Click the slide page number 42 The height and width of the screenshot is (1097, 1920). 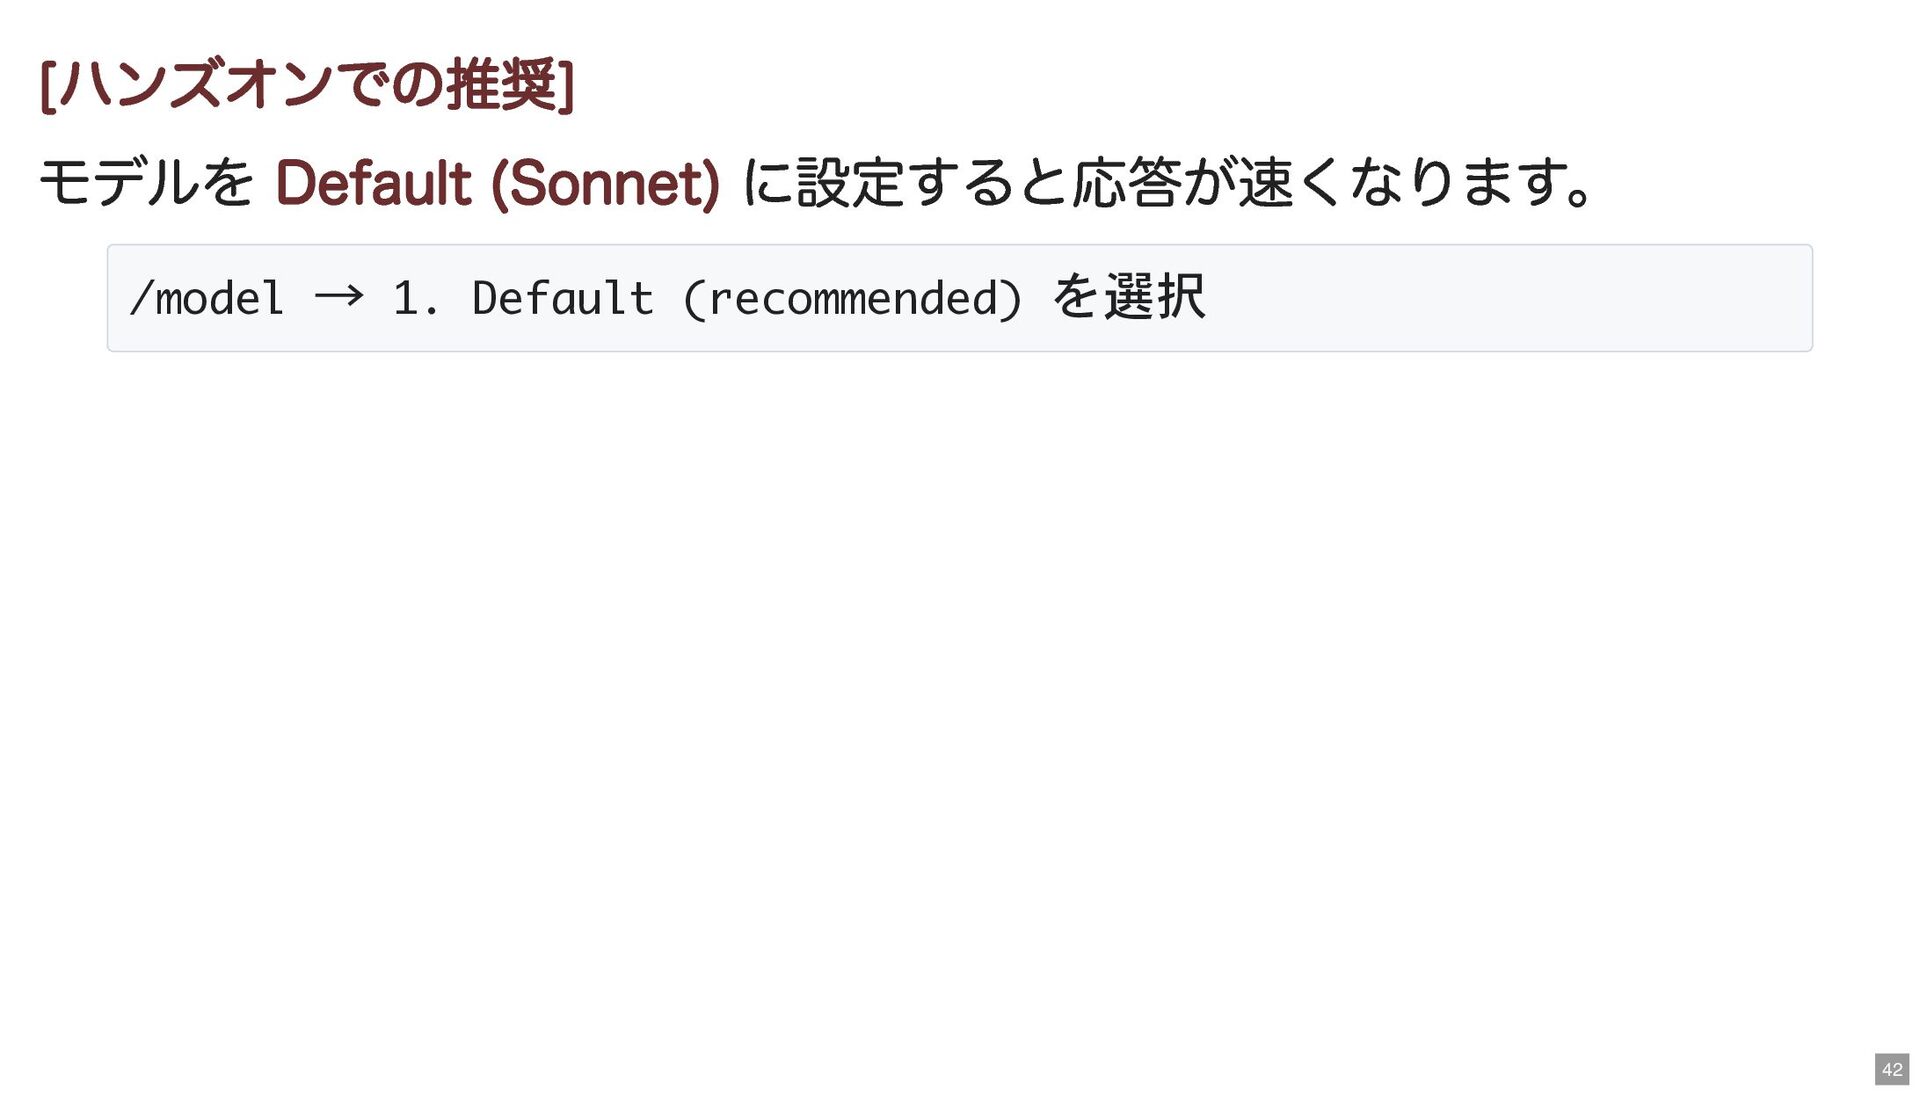pyautogui.click(x=1891, y=1069)
